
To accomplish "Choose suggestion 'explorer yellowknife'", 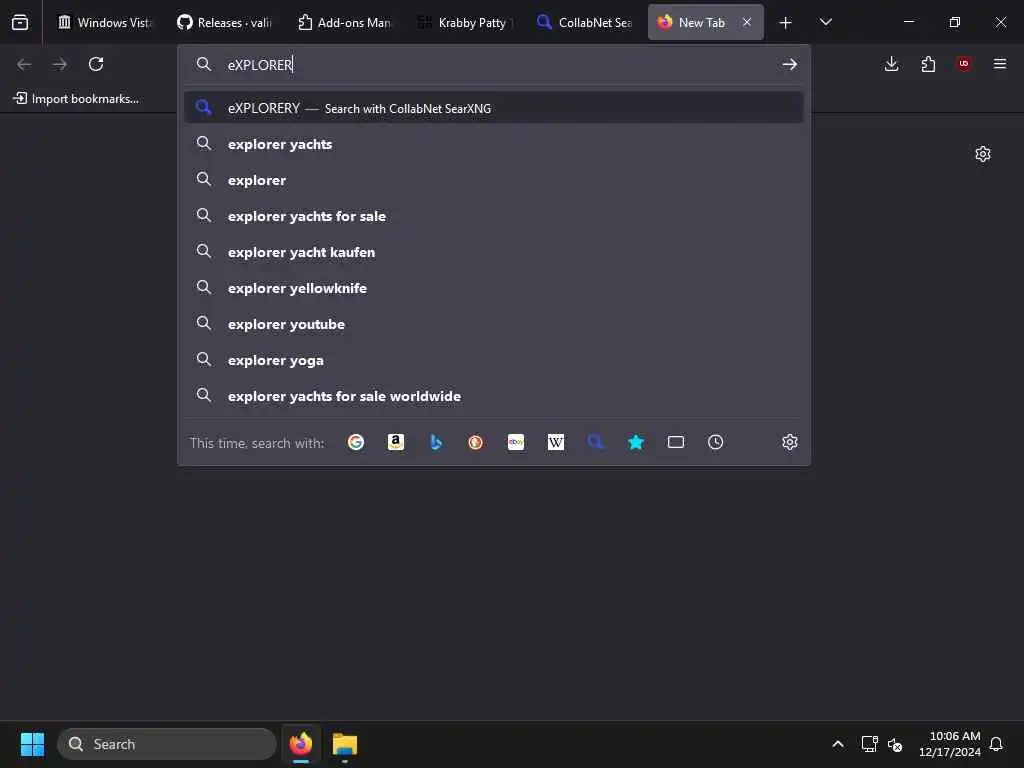I will [494, 288].
